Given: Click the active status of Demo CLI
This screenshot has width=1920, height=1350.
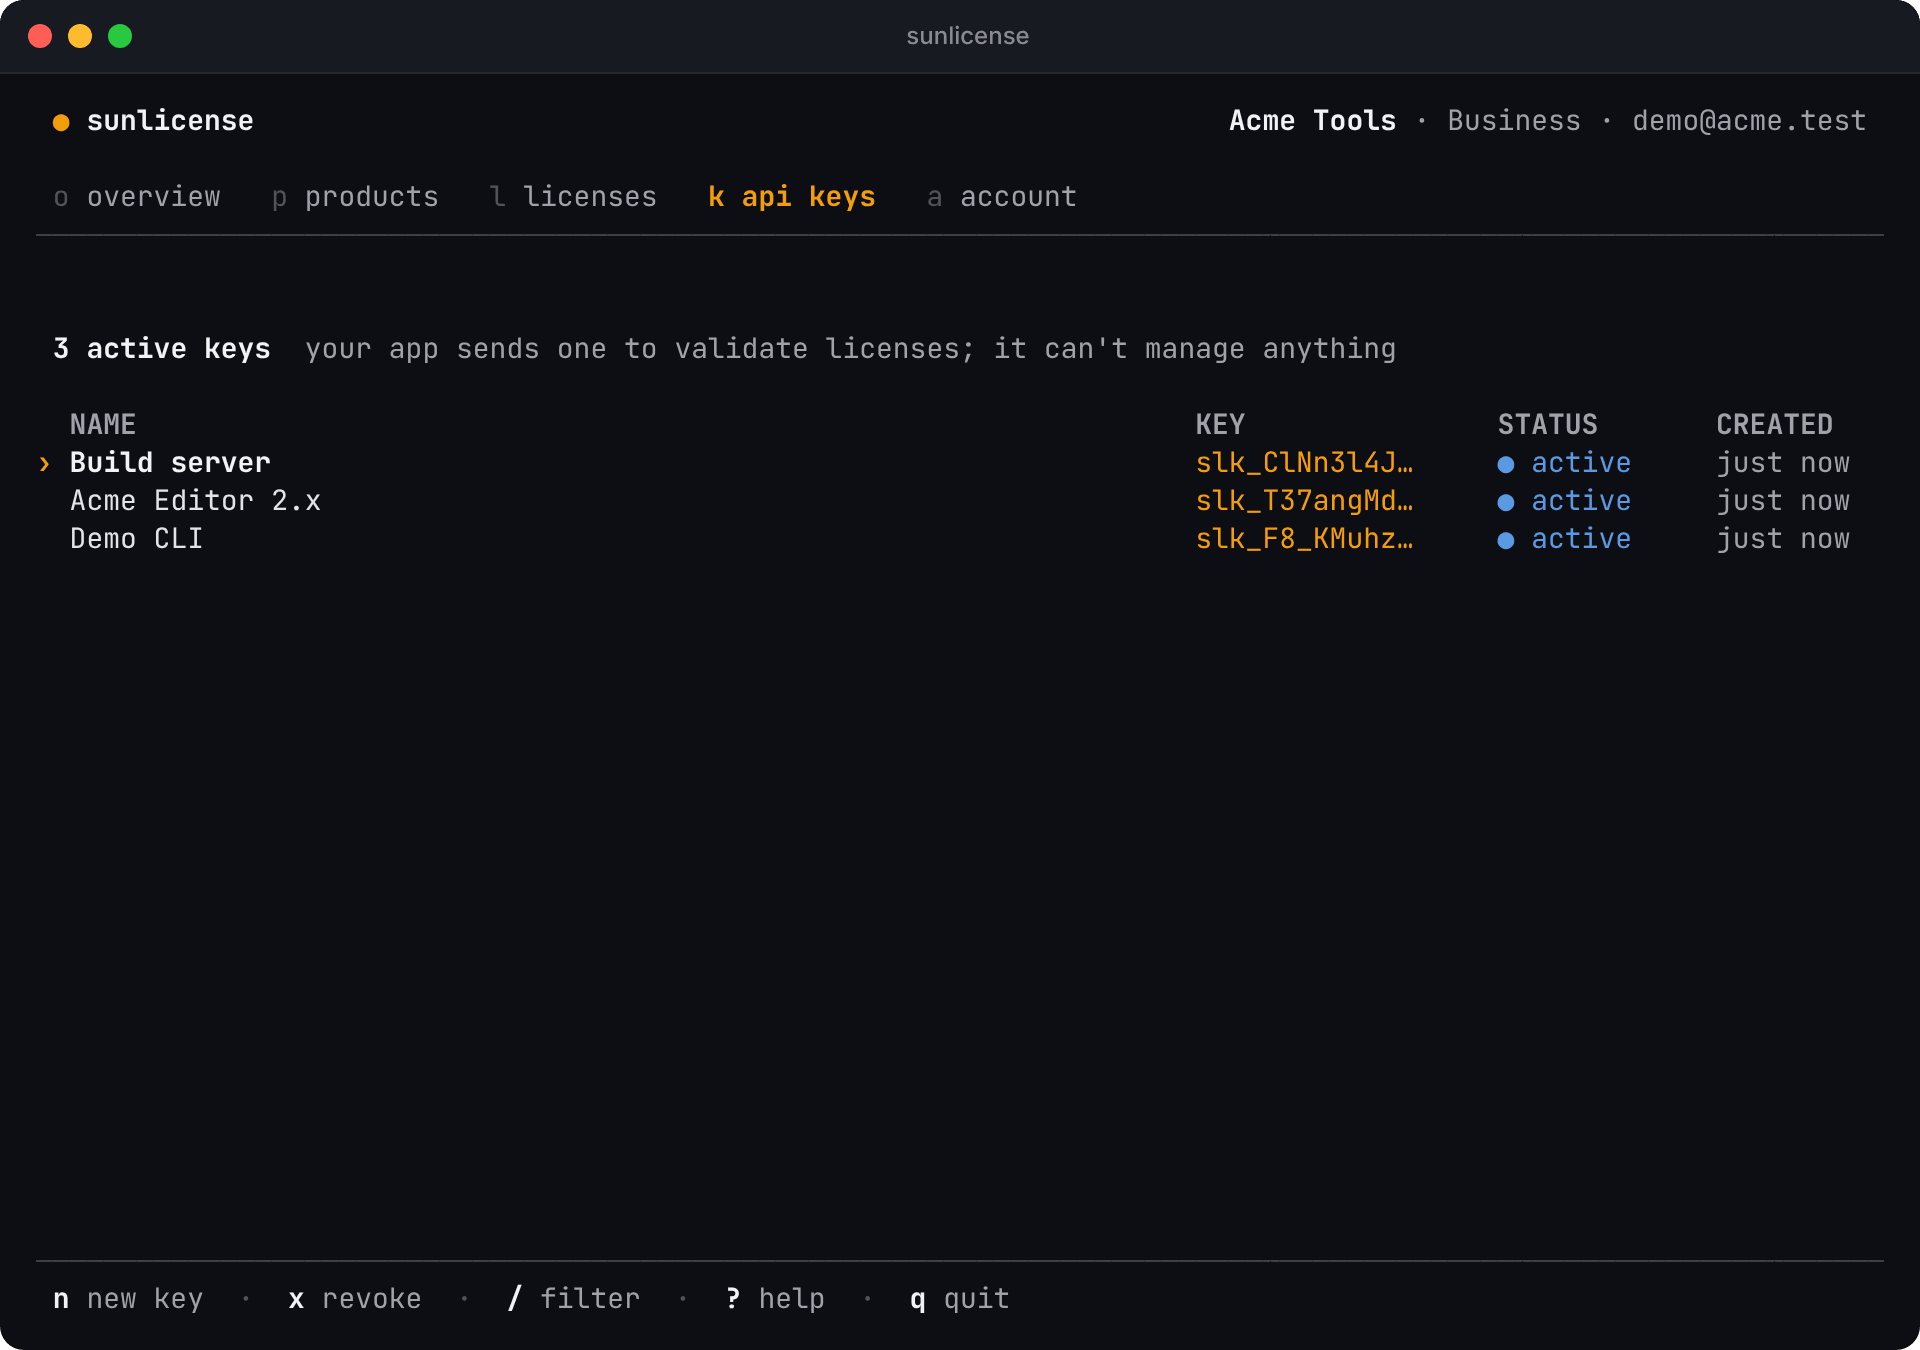Looking at the screenshot, I should (x=1564, y=539).
